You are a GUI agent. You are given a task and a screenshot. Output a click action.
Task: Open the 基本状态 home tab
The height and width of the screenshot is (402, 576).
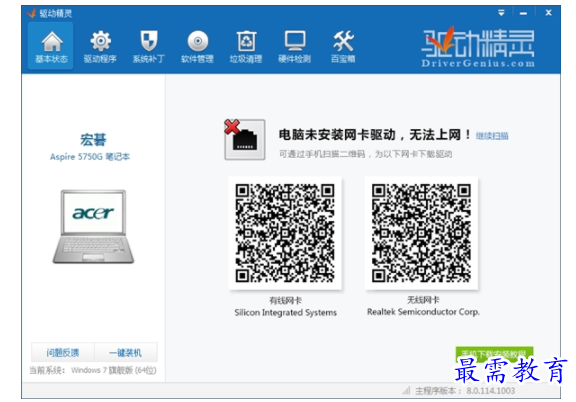coord(51,46)
